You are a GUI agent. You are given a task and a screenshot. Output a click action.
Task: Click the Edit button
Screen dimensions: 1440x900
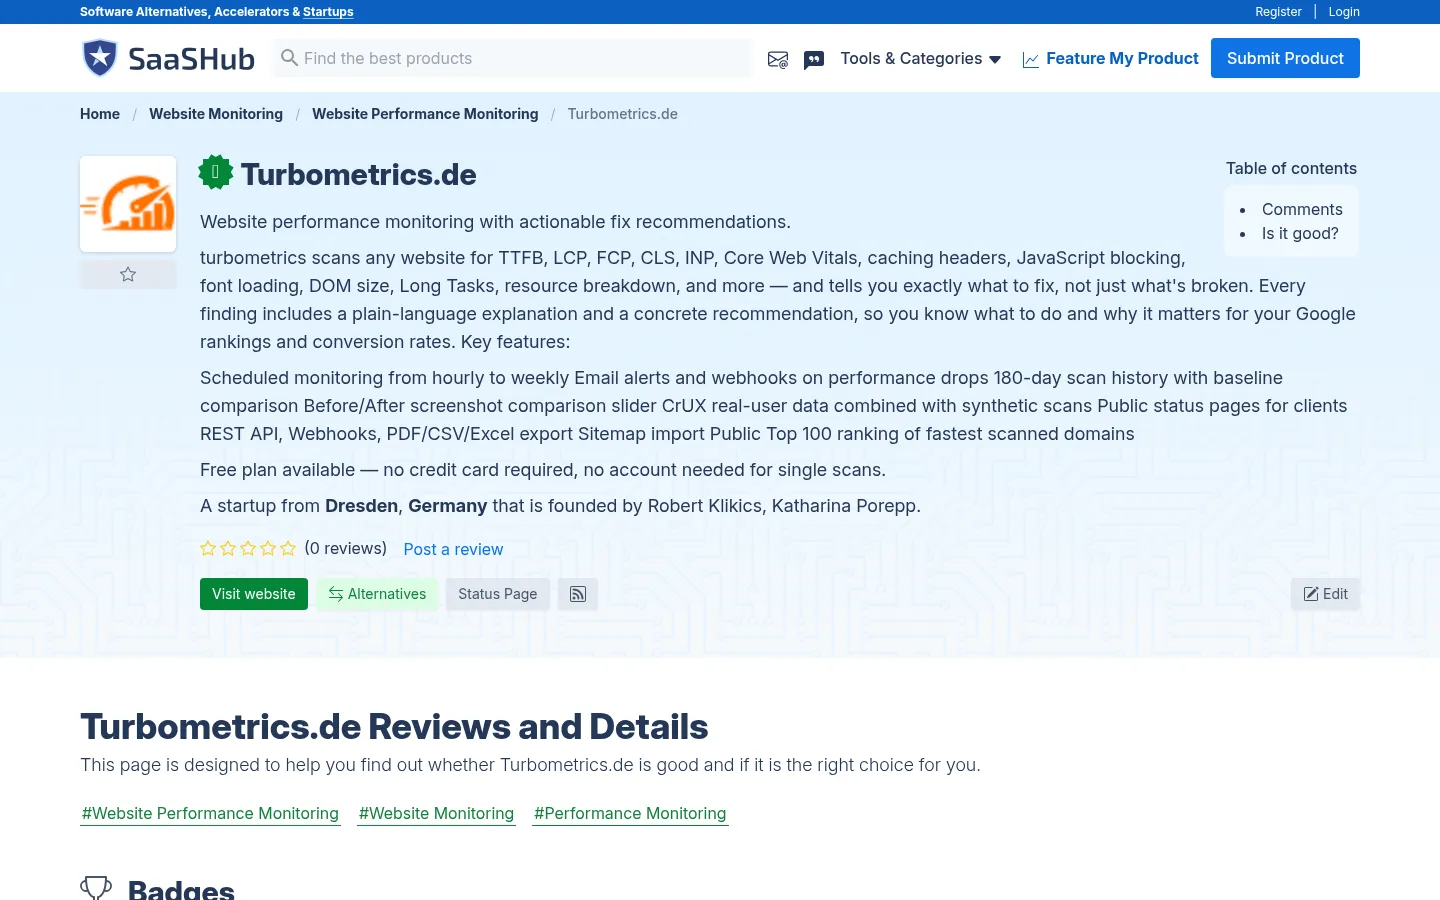click(1325, 594)
